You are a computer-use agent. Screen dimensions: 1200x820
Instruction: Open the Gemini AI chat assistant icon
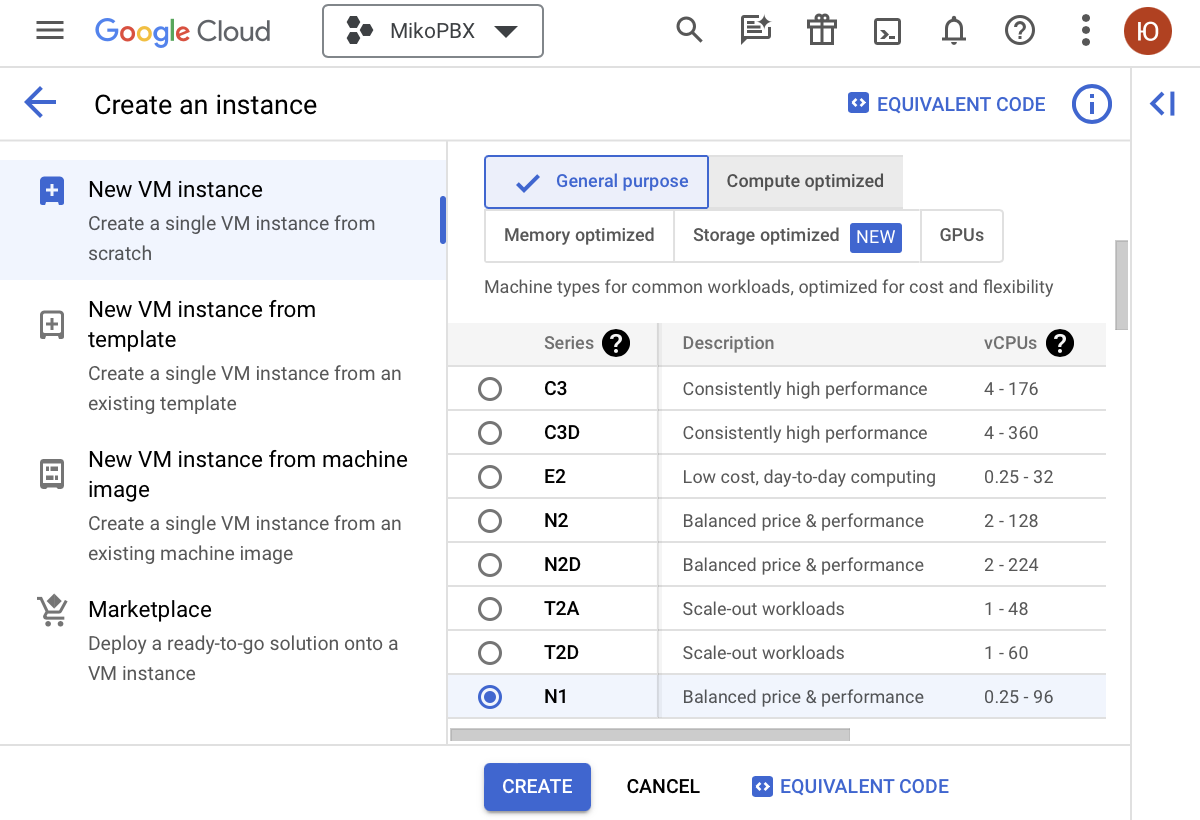[755, 31]
